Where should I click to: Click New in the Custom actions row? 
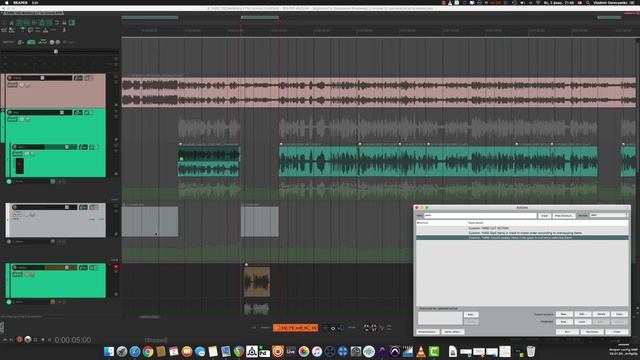click(x=564, y=314)
